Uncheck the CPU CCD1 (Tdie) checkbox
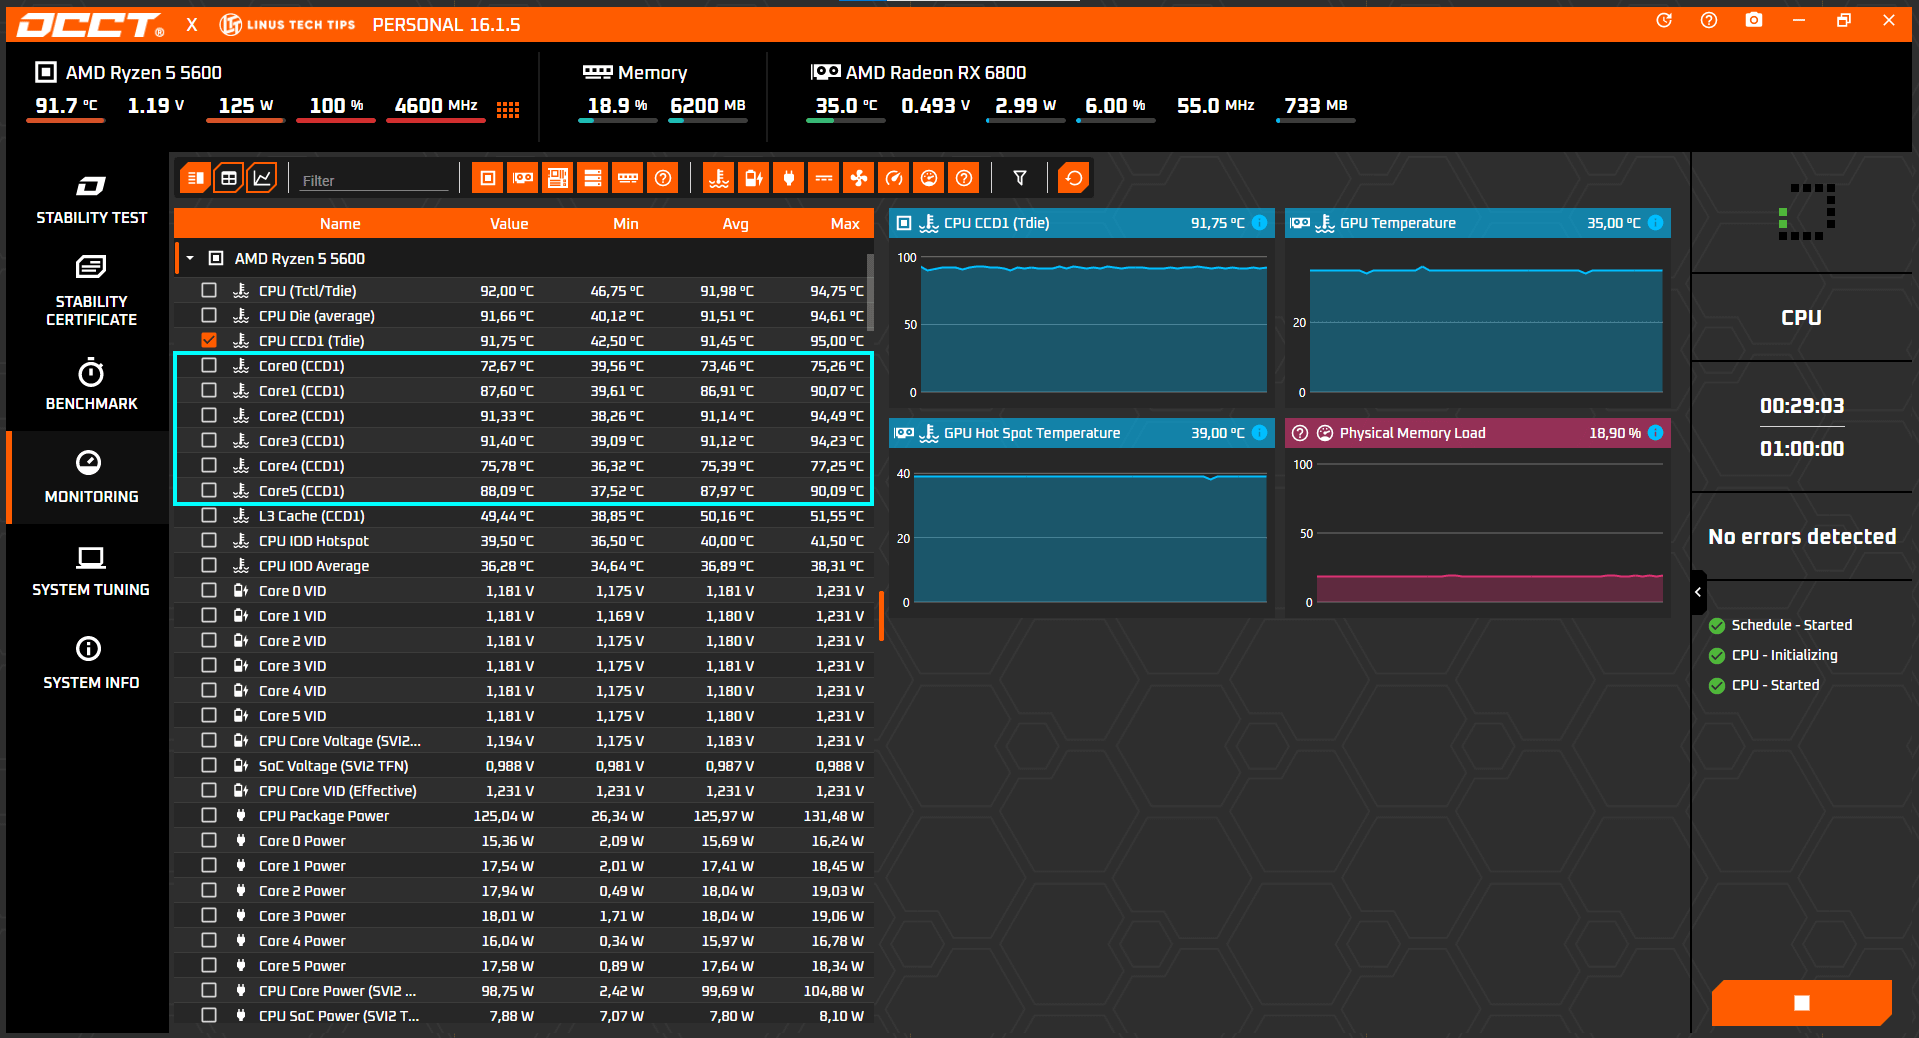Viewport: 1919px width, 1038px height. (209, 341)
